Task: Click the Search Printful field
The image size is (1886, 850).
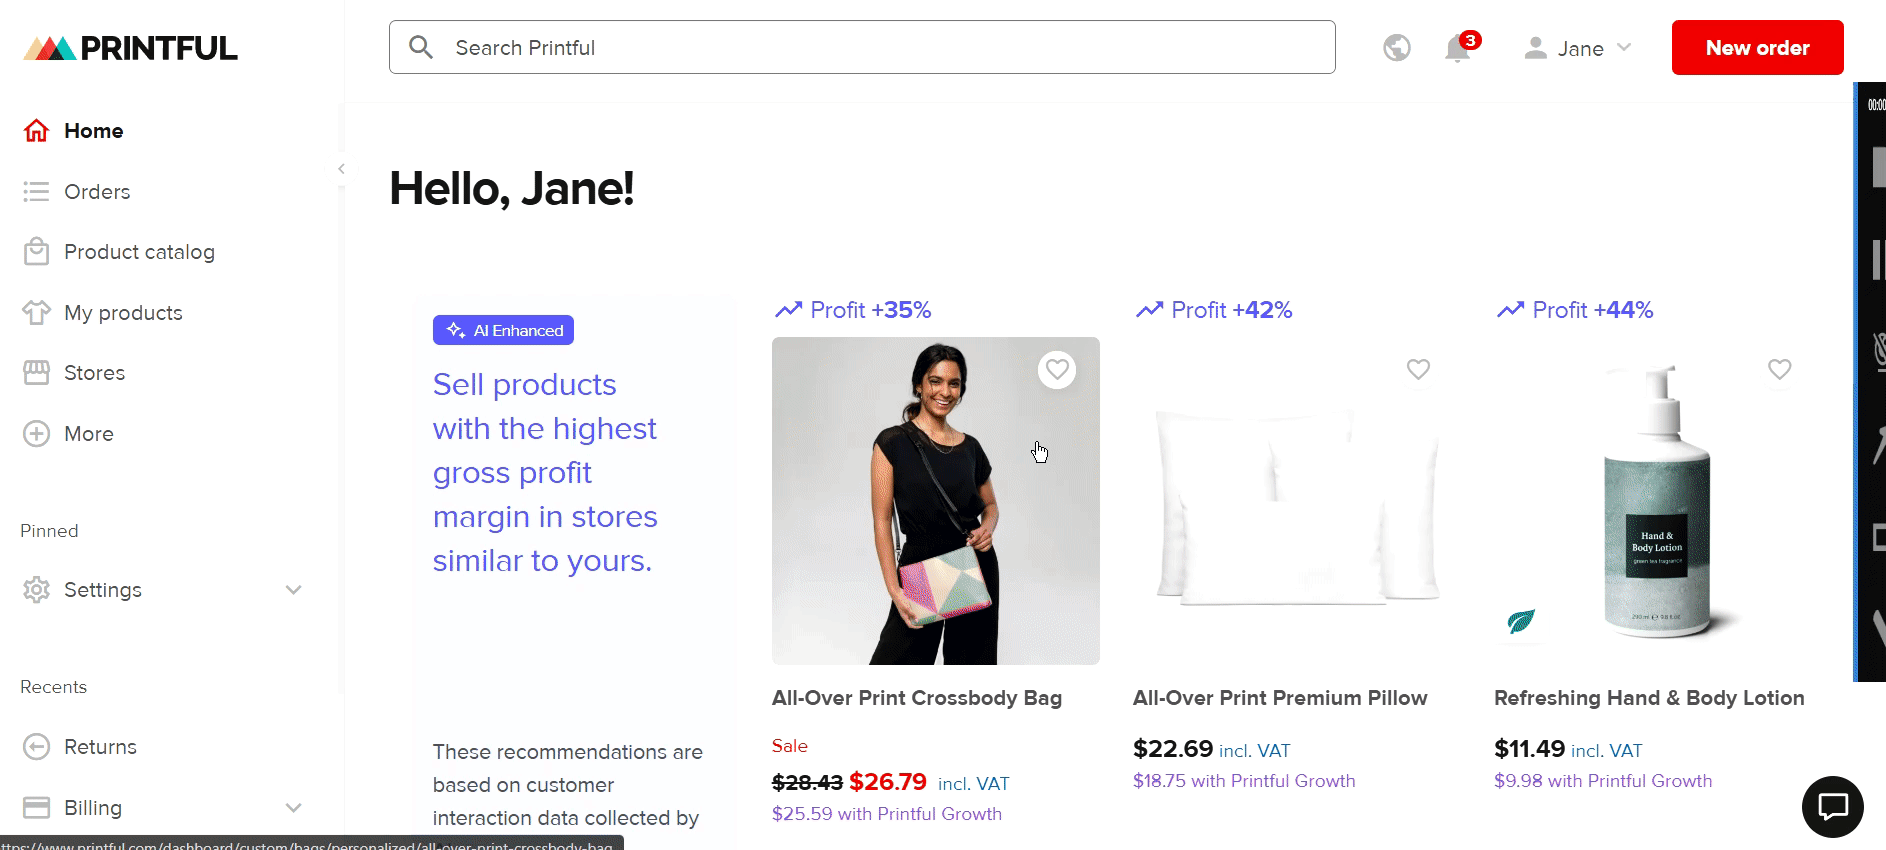Action: click(862, 47)
